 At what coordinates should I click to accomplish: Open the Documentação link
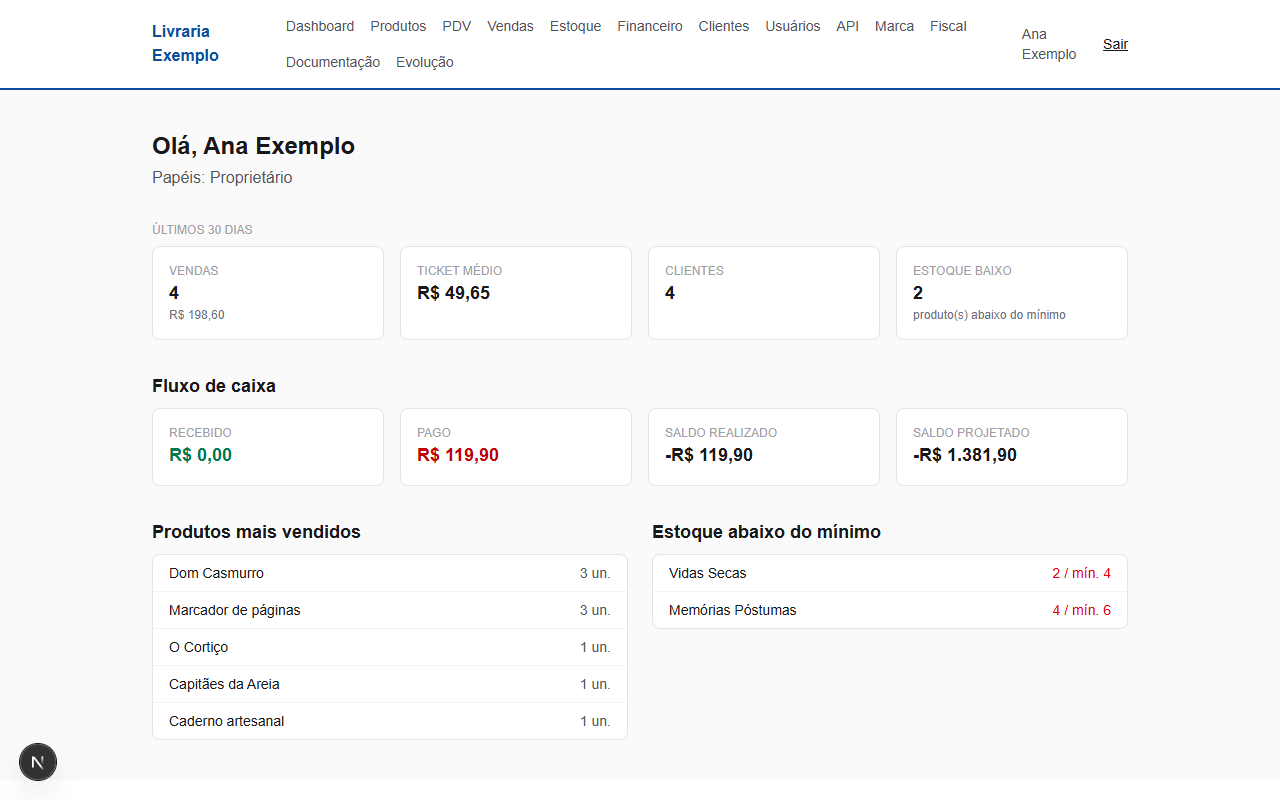333,62
